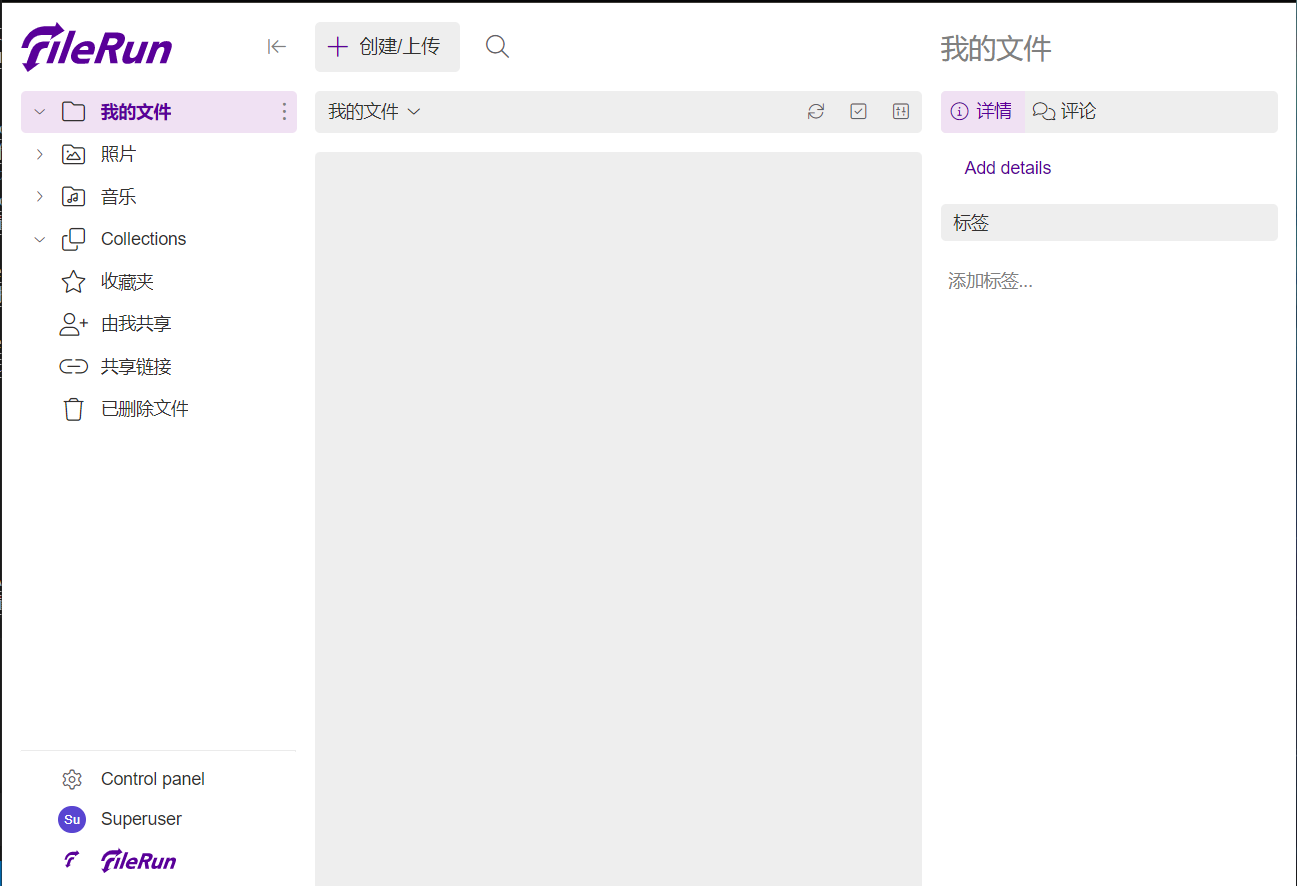Image resolution: width=1297 pixels, height=886 pixels.
Task: Select the 详情 tab
Action: pyautogui.click(x=983, y=111)
